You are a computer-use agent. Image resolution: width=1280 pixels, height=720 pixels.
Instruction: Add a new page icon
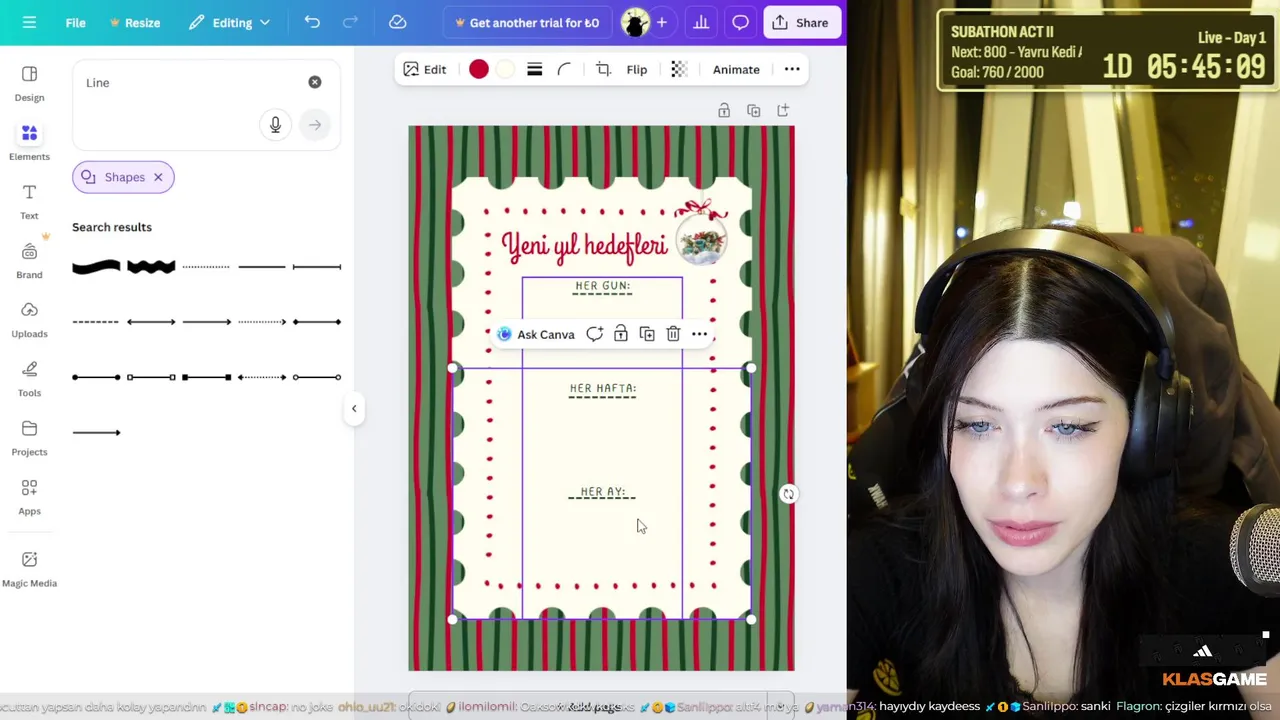783,111
